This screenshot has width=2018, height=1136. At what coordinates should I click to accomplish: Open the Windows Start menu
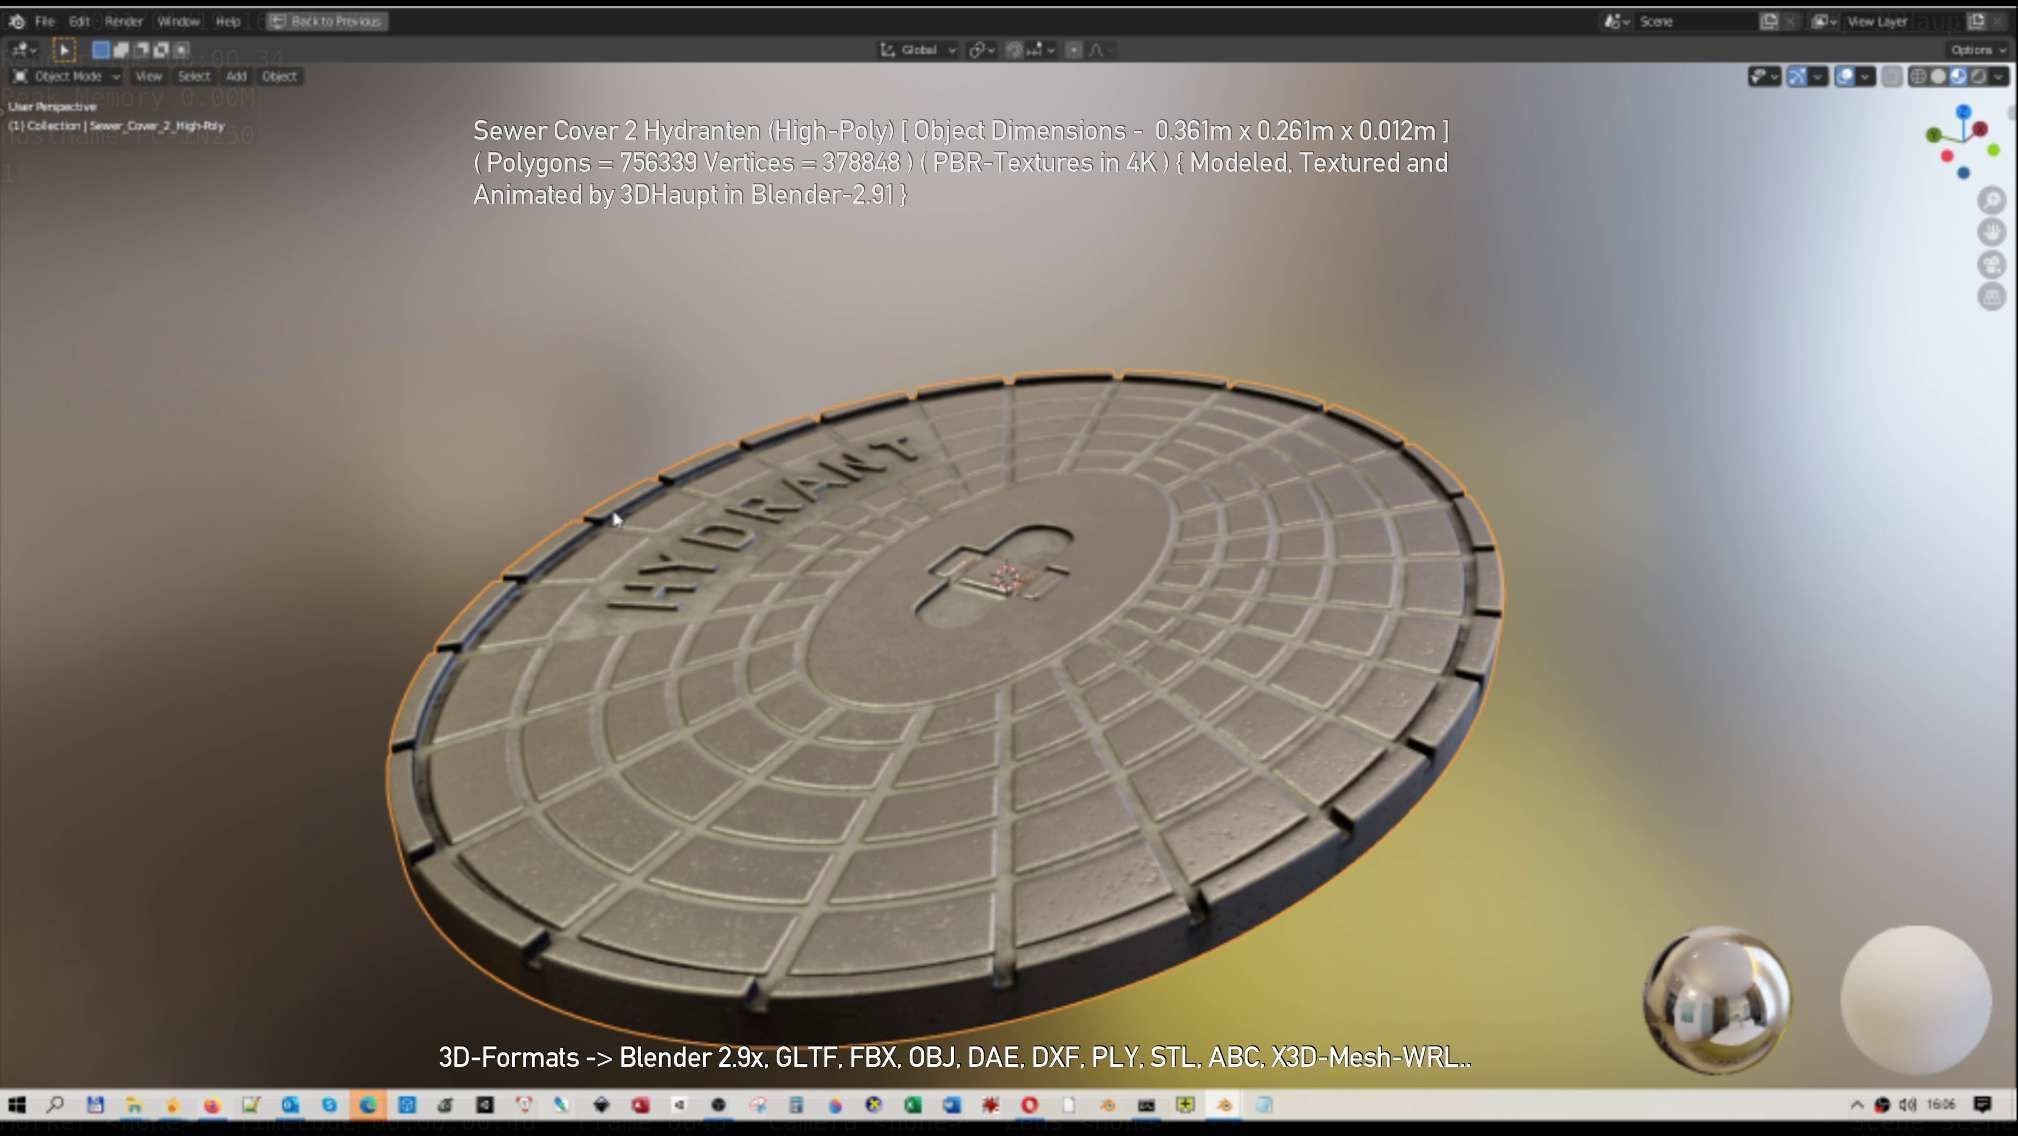[17, 1104]
